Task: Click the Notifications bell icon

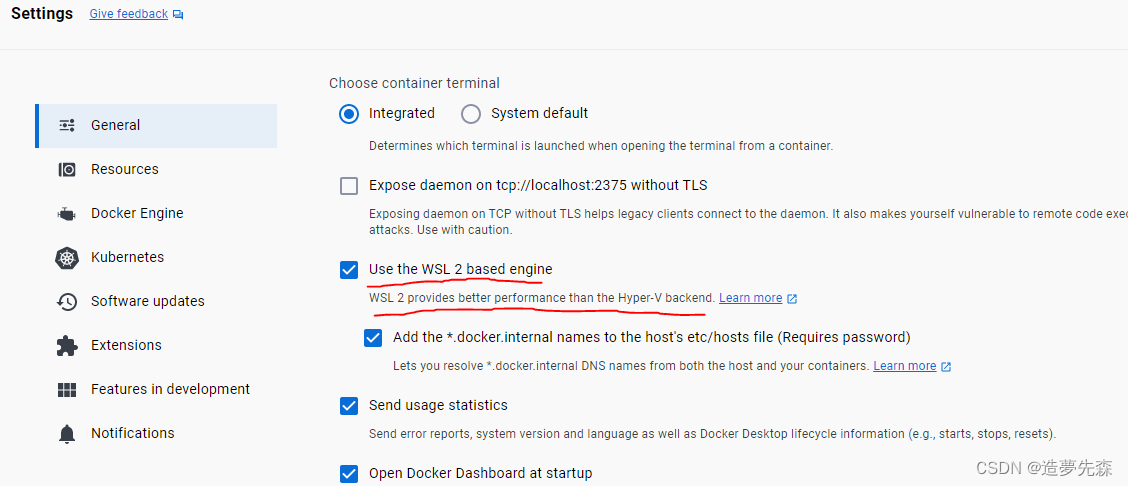Action: click(x=67, y=434)
